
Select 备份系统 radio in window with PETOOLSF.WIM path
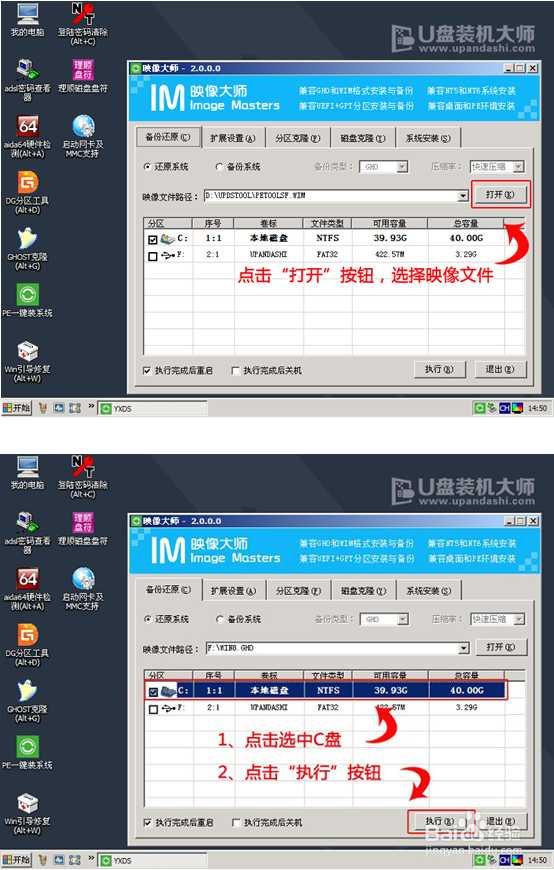coord(219,166)
